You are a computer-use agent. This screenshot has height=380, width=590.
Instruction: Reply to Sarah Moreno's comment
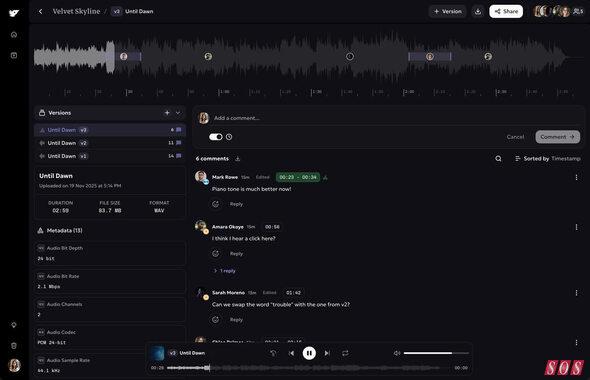point(236,320)
